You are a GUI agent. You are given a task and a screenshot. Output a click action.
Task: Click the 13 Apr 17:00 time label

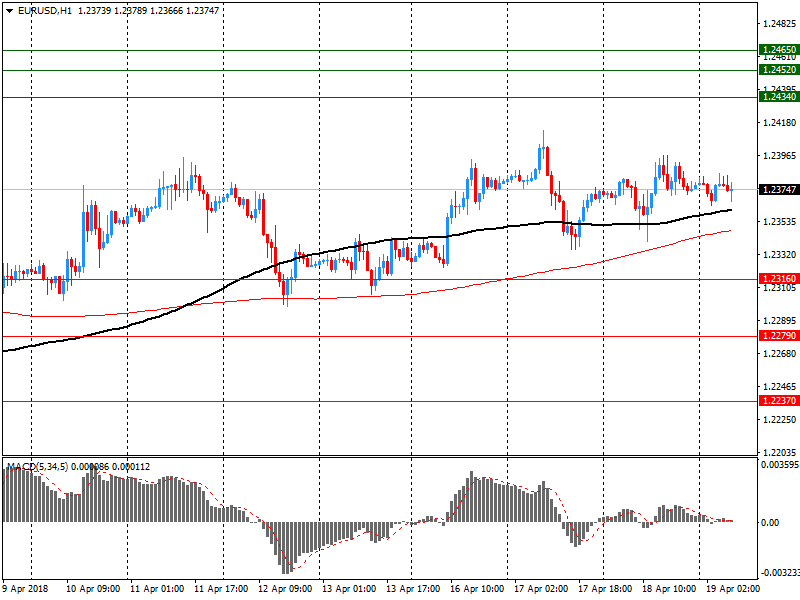(x=413, y=589)
